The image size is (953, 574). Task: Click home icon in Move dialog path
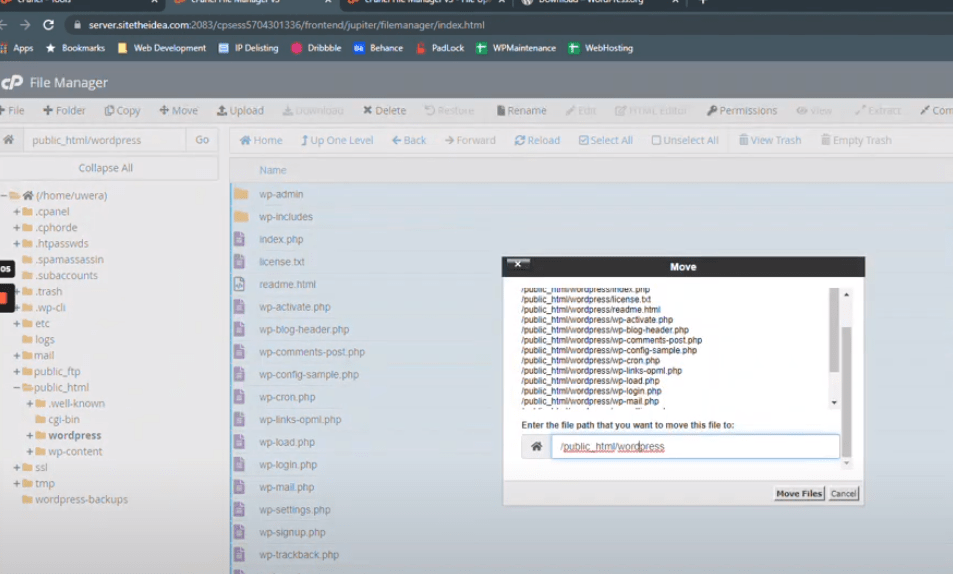[536, 446]
